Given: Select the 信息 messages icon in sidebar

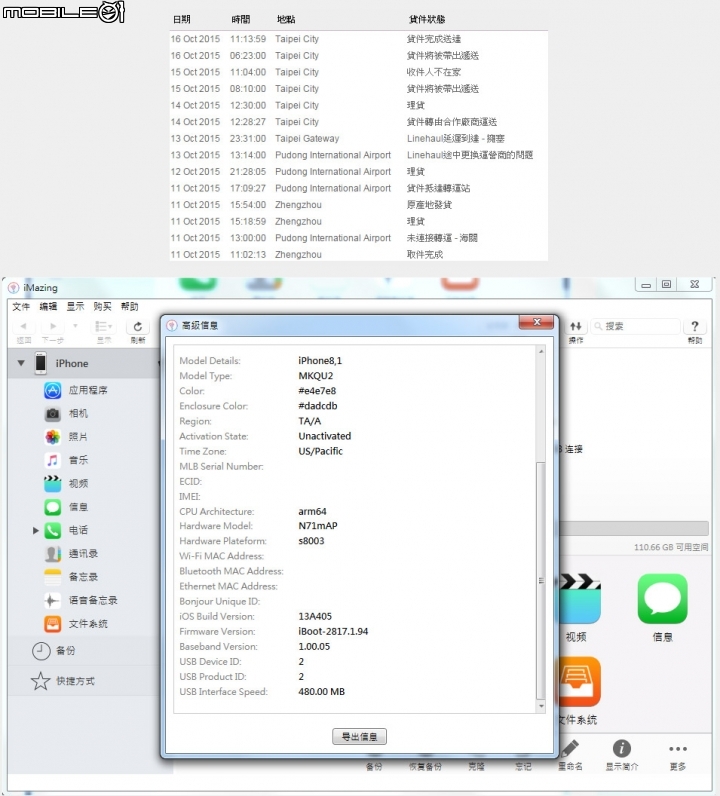Looking at the screenshot, I should pos(52,507).
